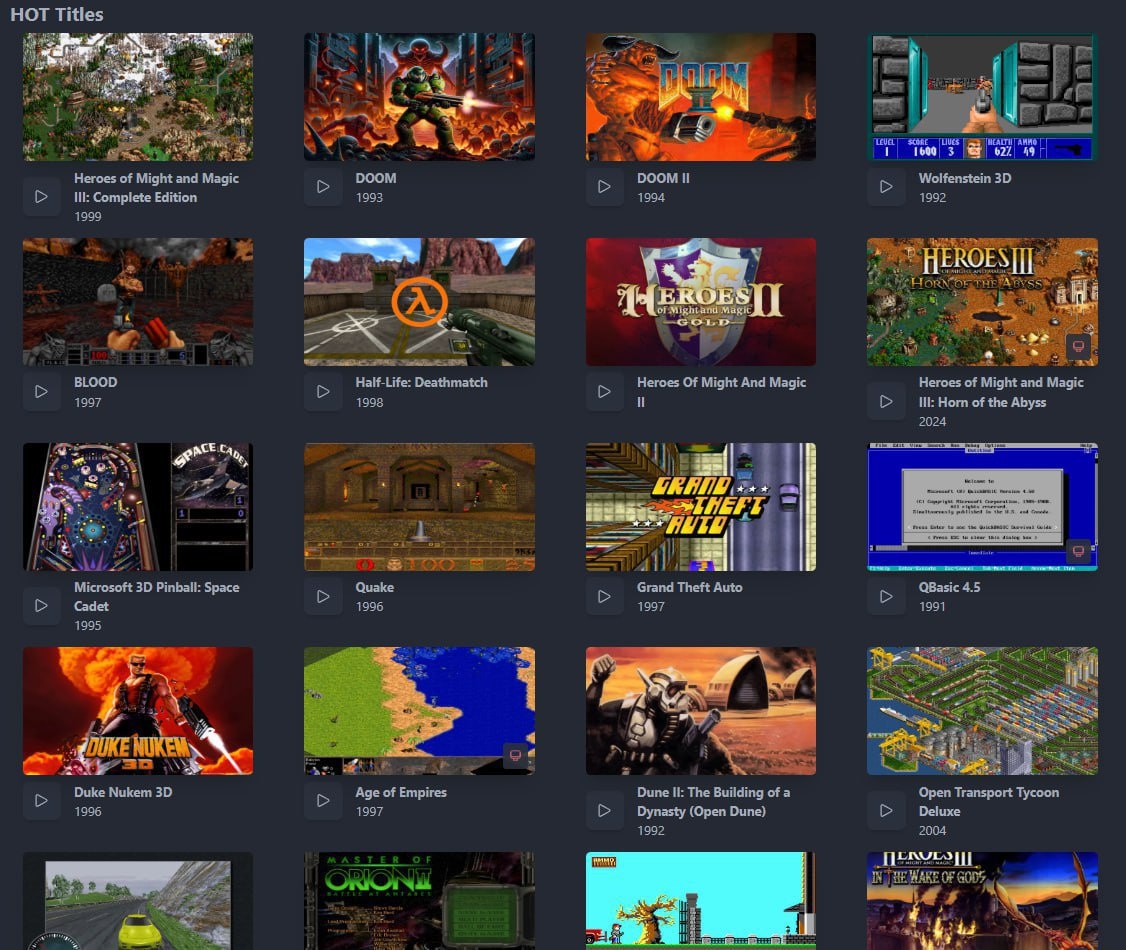The width and height of the screenshot is (1126, 950).
Task: Start Half-Life: Deathmatch with play icon
Action: pyautogui.click(x=323, y=392)
